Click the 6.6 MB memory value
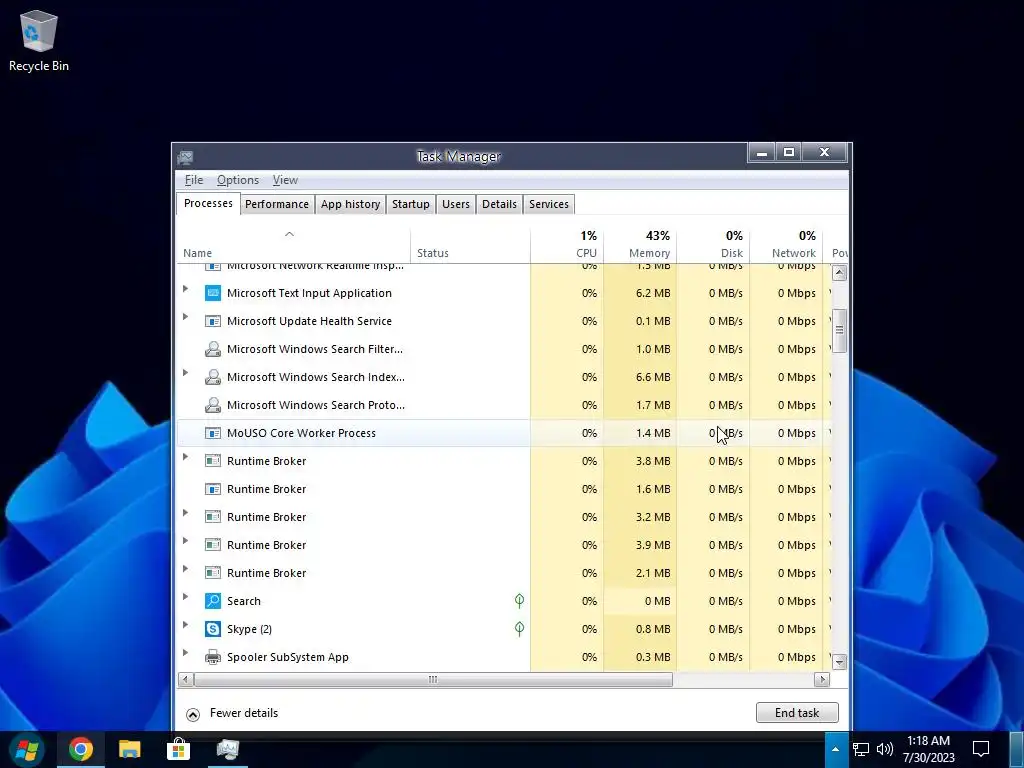Screen dimensions: 1024x768 653,377
